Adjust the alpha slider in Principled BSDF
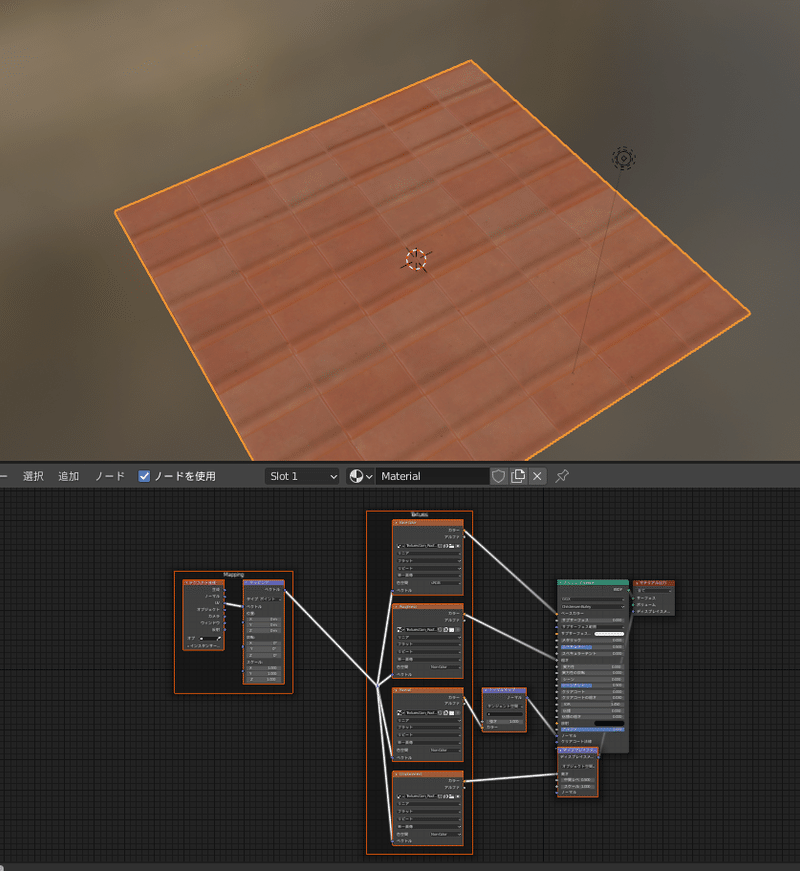This screenshot has height=871, width=800. click(x=592, y=729)
